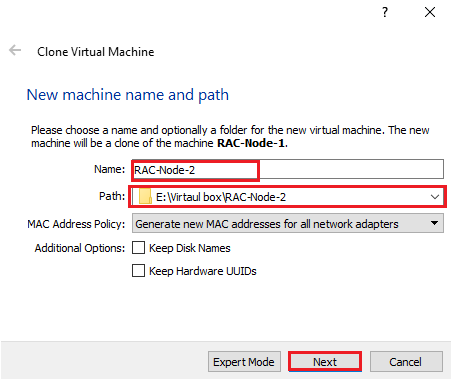Focus the Name input field

point(288,170)
